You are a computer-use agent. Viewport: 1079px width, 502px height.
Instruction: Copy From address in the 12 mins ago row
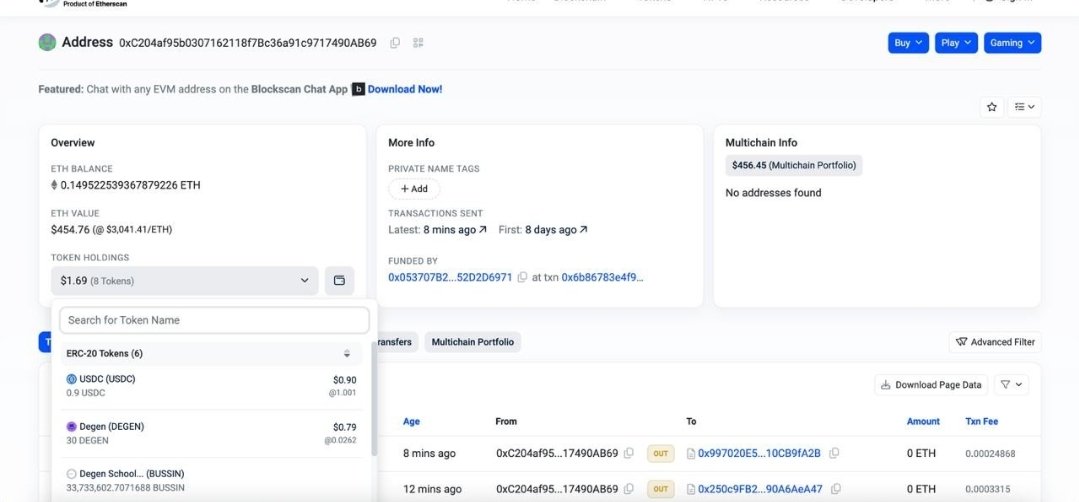[x=628, y=489]
